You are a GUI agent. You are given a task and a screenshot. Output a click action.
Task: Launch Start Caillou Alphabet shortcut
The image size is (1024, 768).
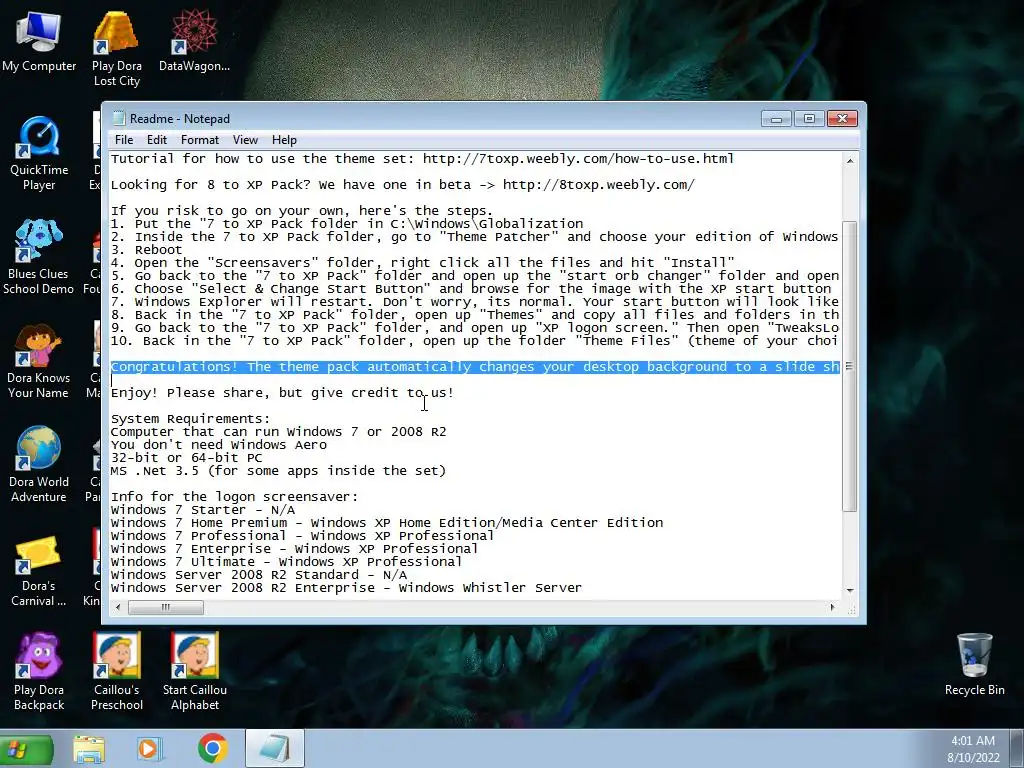(195, 673)
